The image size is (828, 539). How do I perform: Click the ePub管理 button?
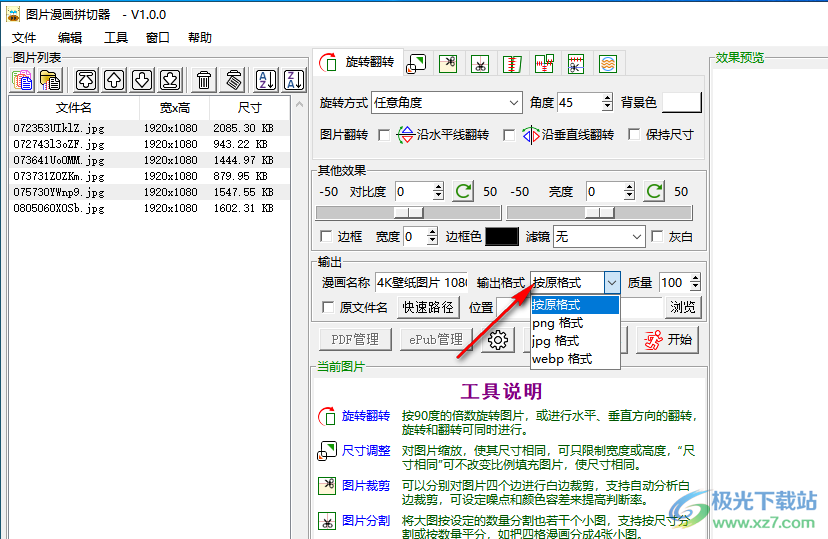point(436,339)
